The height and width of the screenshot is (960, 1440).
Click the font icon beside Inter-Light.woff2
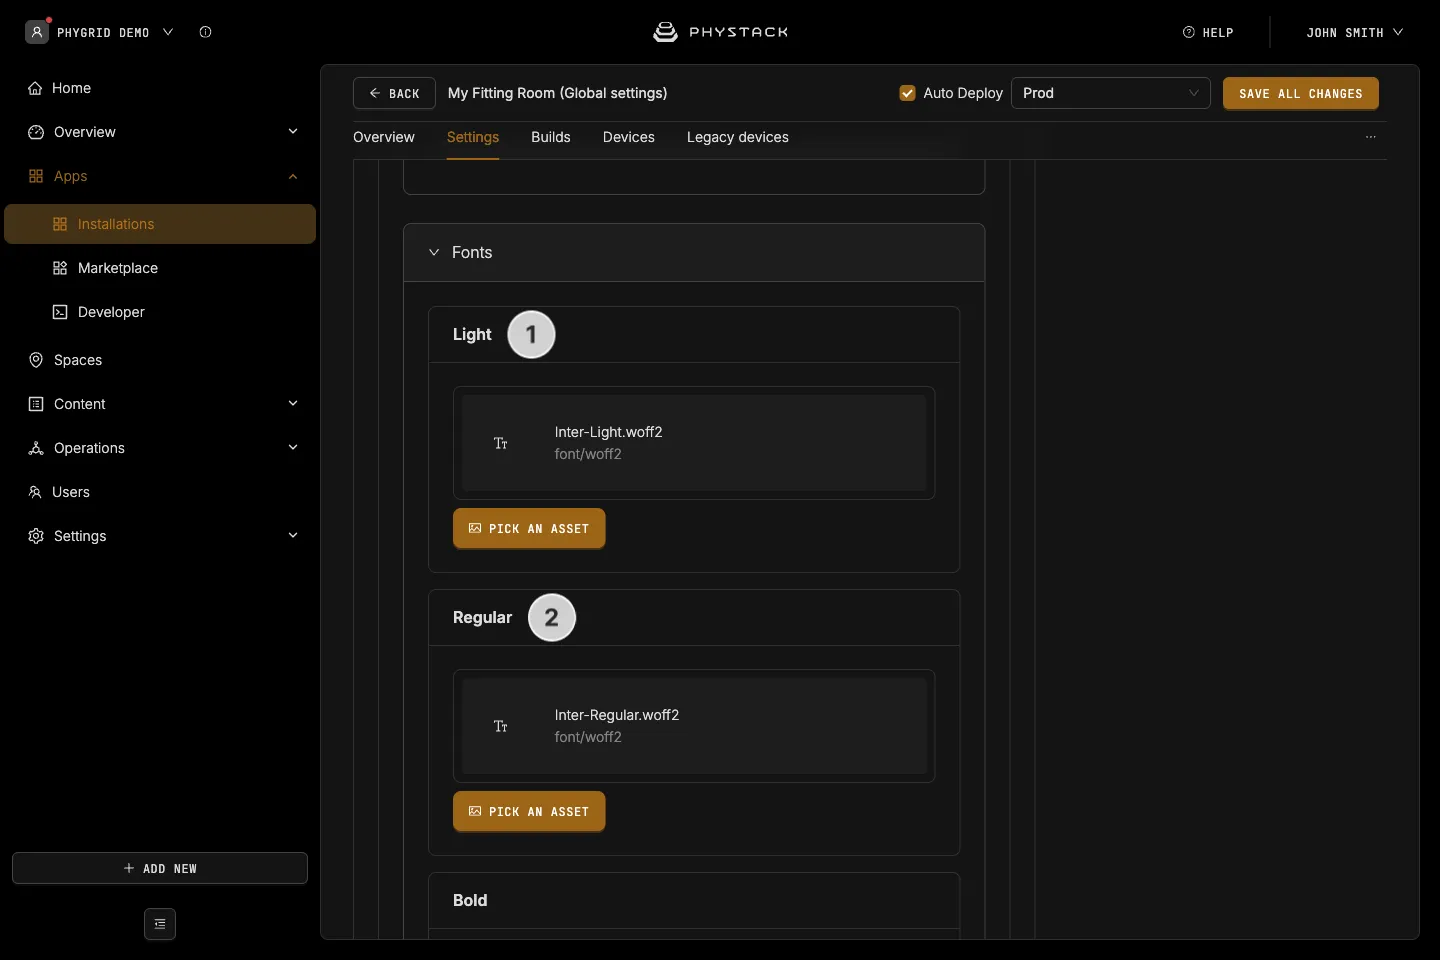501,443
